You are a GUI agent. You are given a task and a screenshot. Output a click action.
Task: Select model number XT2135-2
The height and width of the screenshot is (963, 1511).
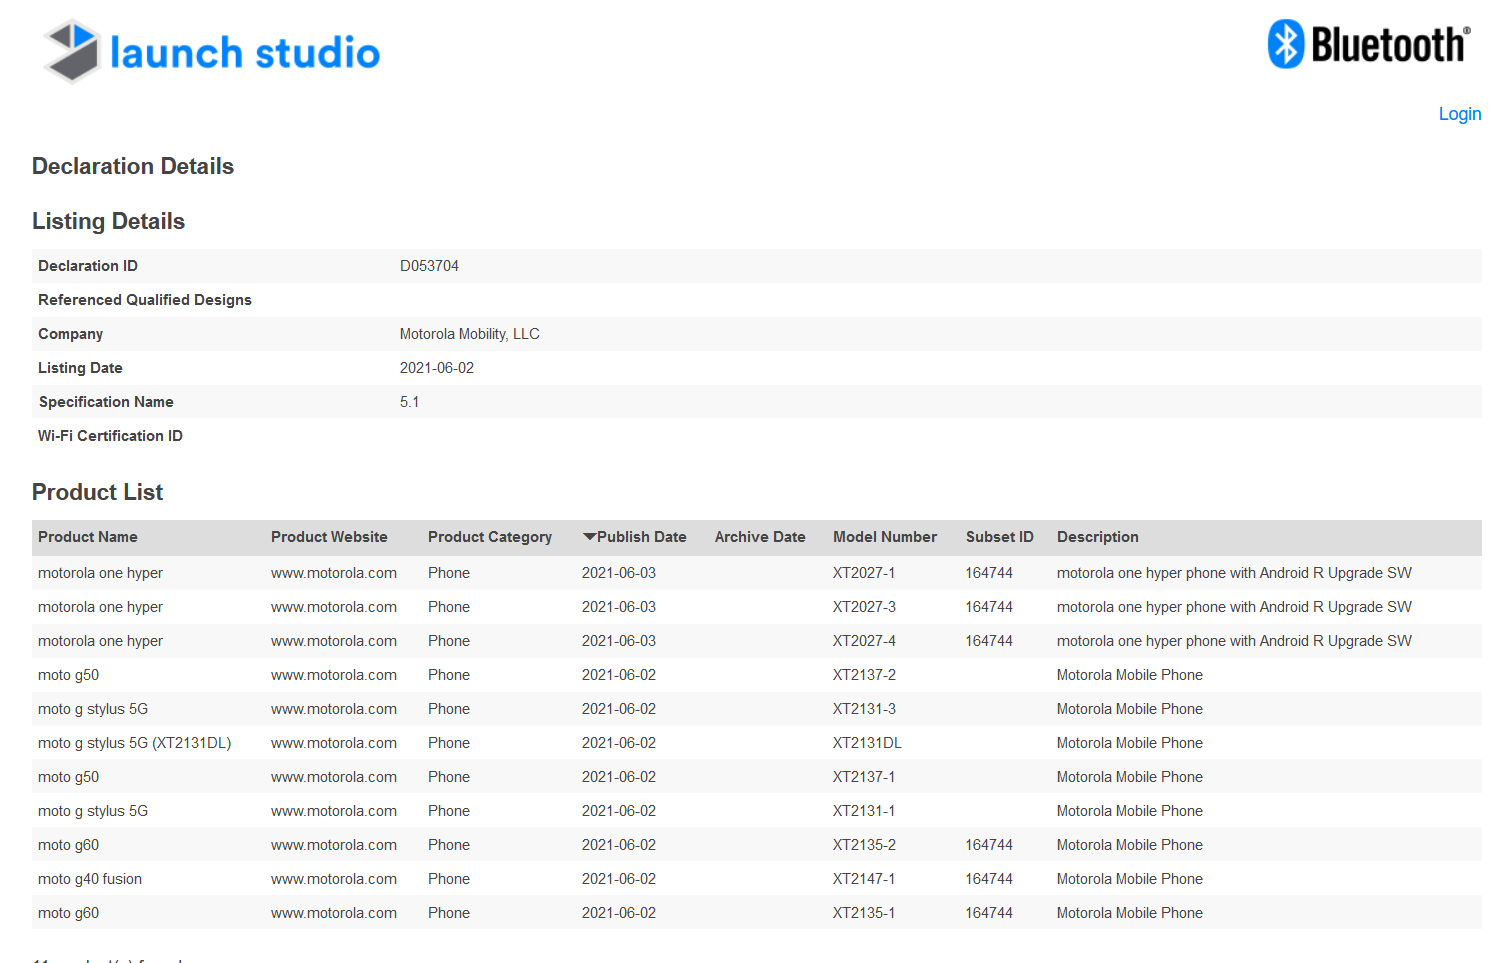(x=864, y=845)
